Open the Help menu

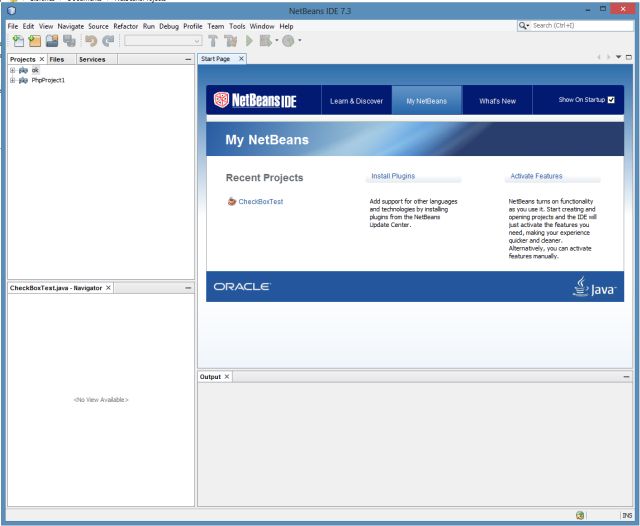pyautogui.click(x=286, y=26)
